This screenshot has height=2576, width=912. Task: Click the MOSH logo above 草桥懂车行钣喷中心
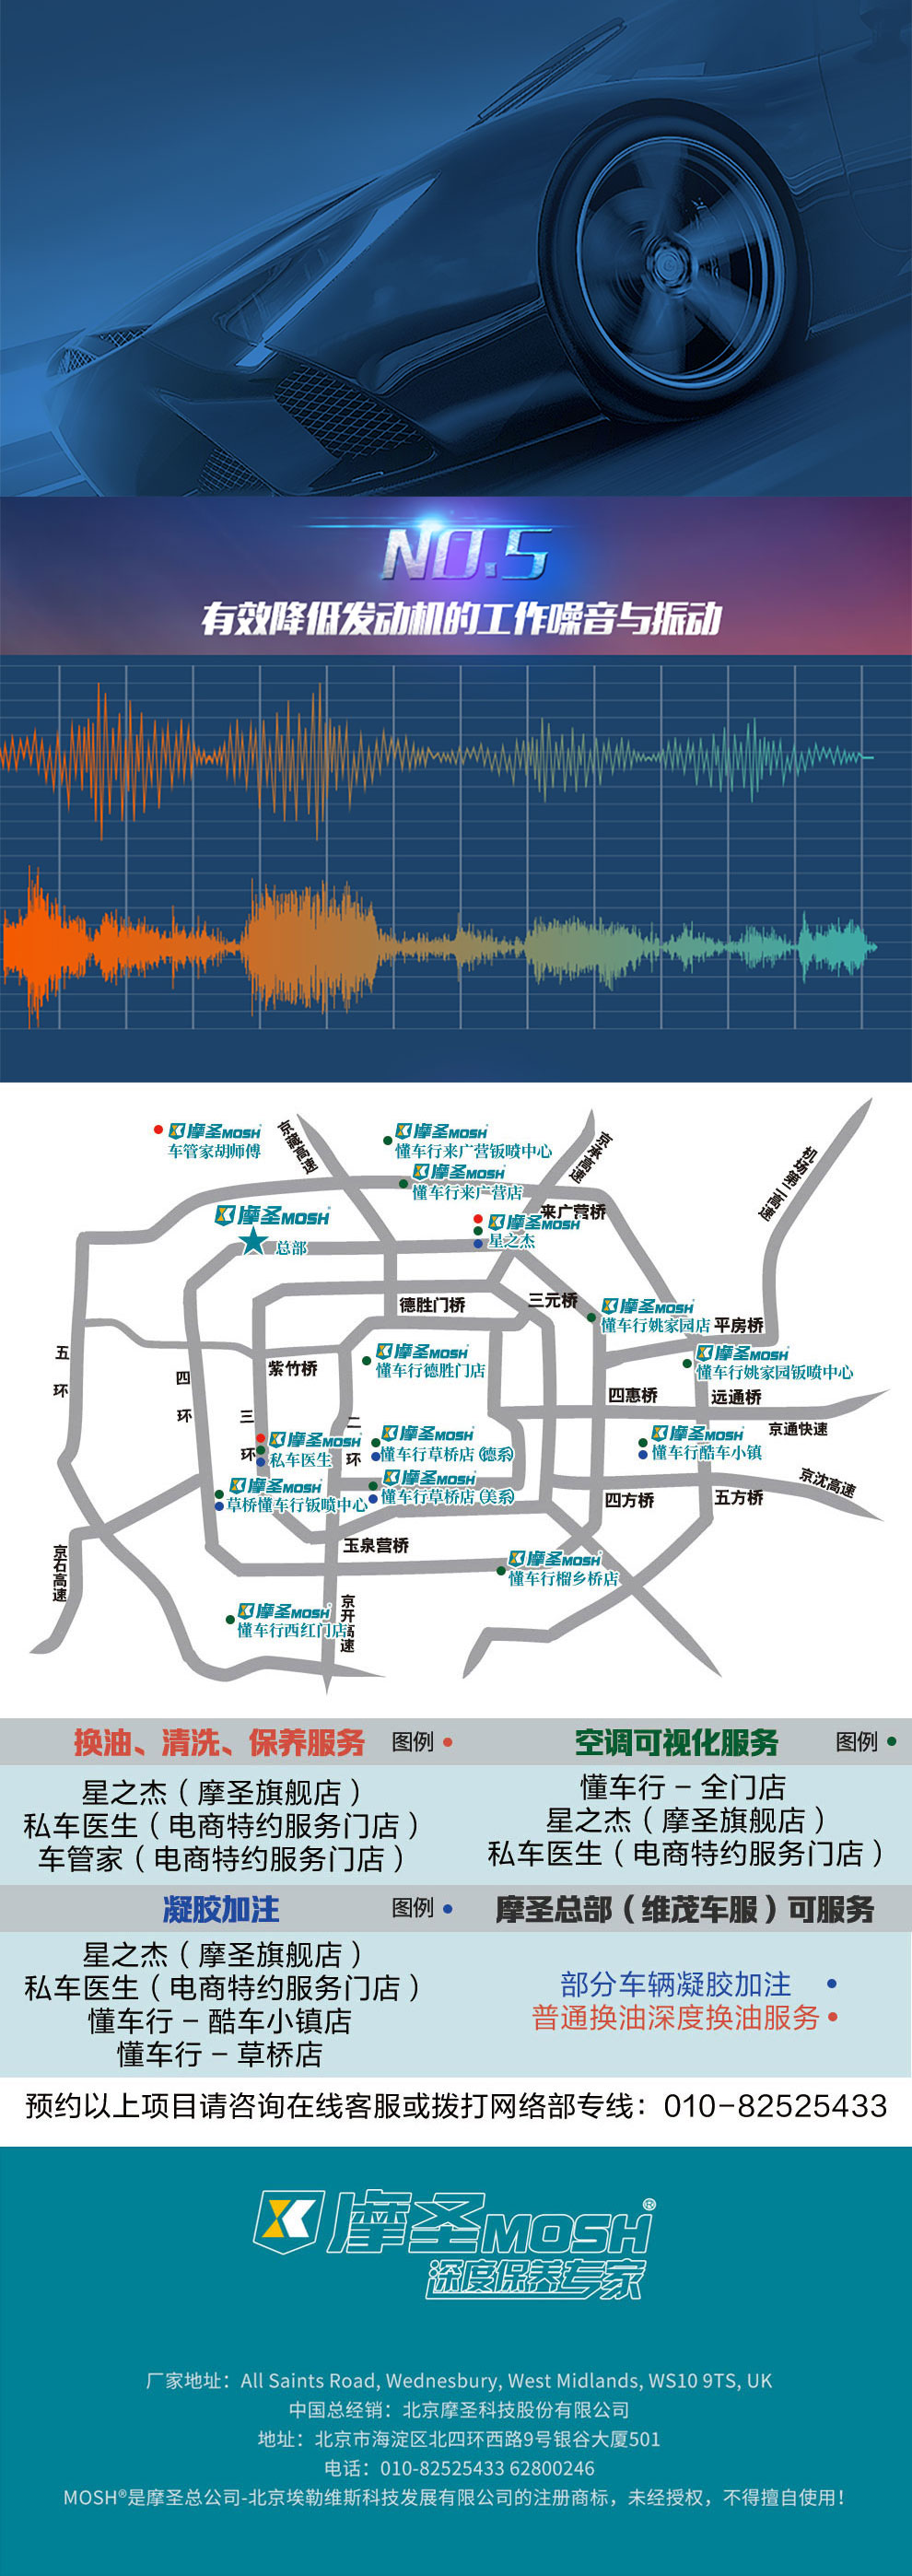276,1485
